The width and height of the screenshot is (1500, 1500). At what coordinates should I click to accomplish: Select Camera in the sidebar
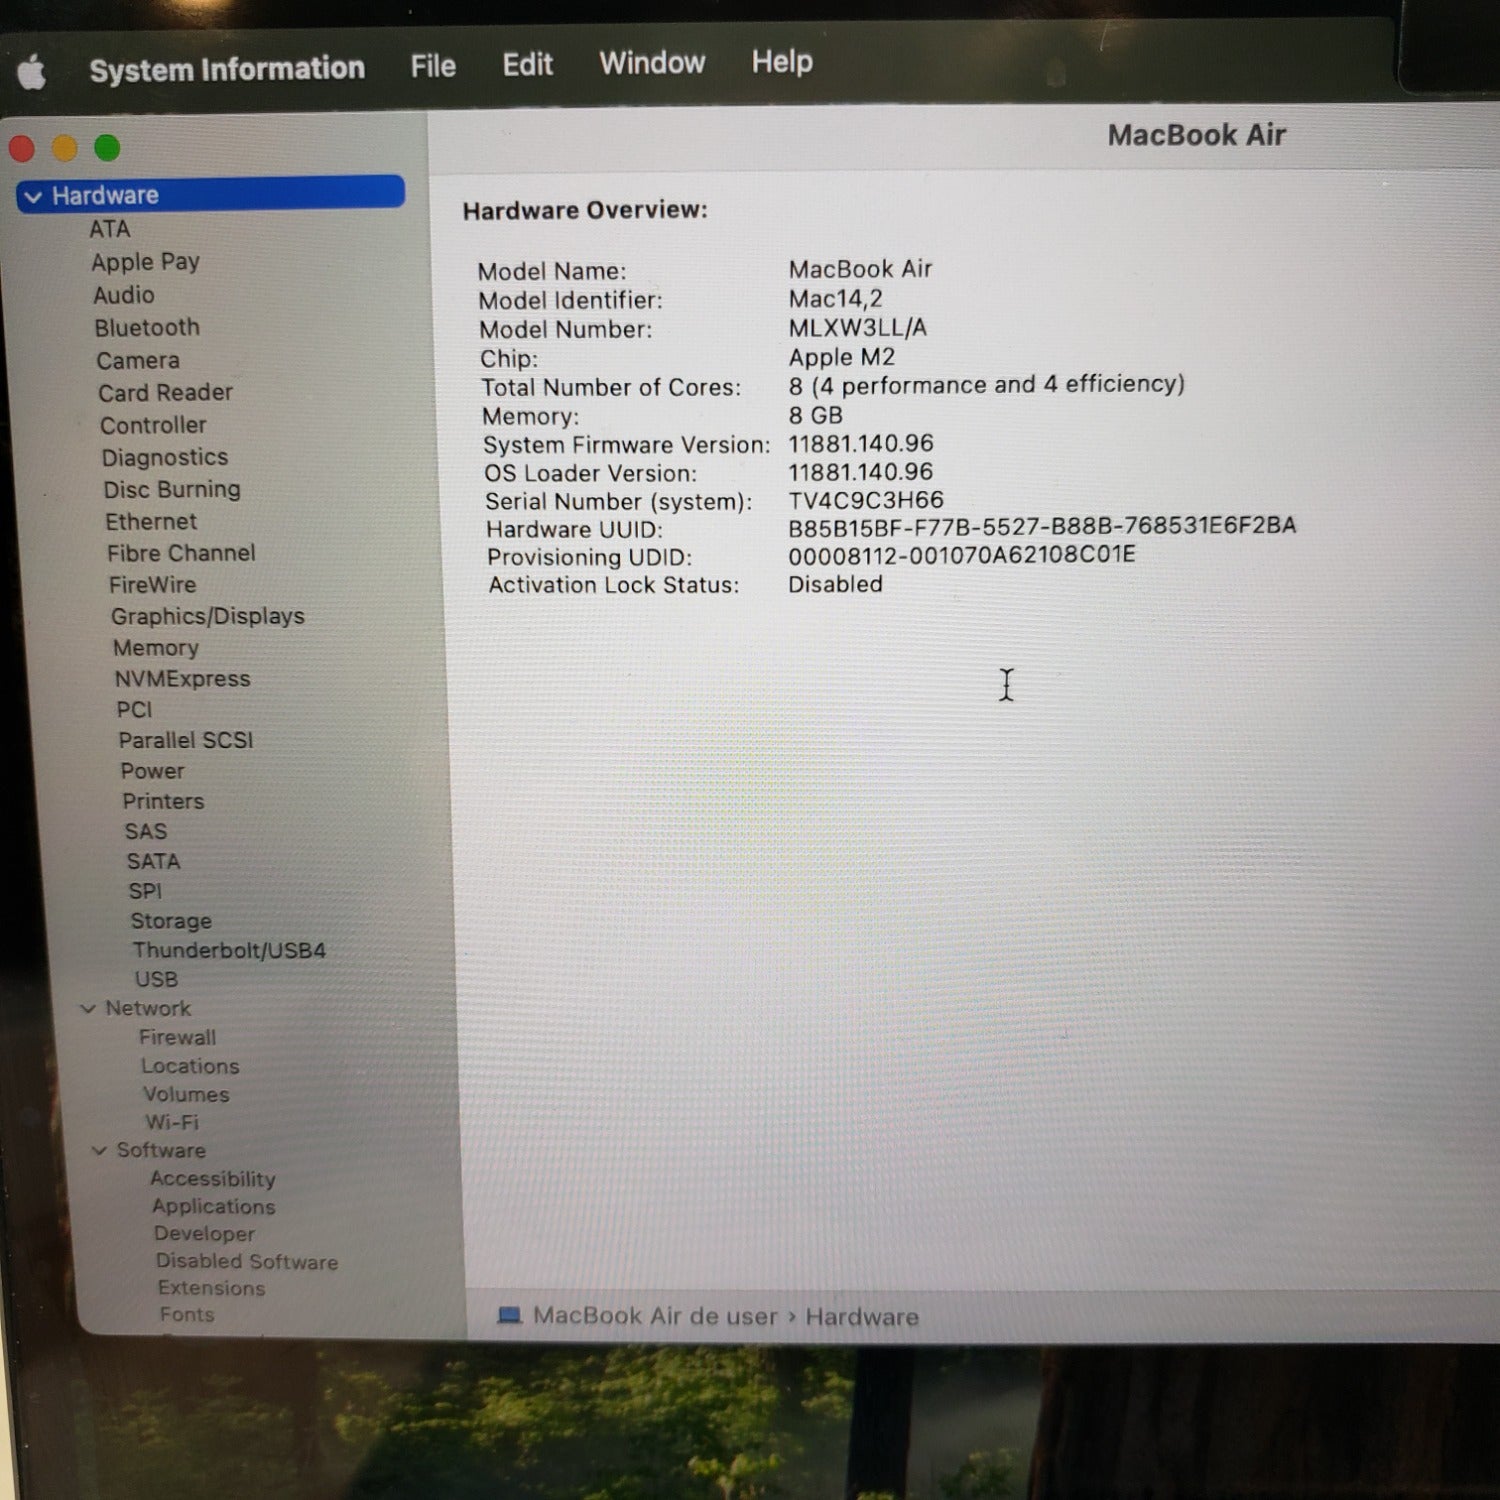138,361
